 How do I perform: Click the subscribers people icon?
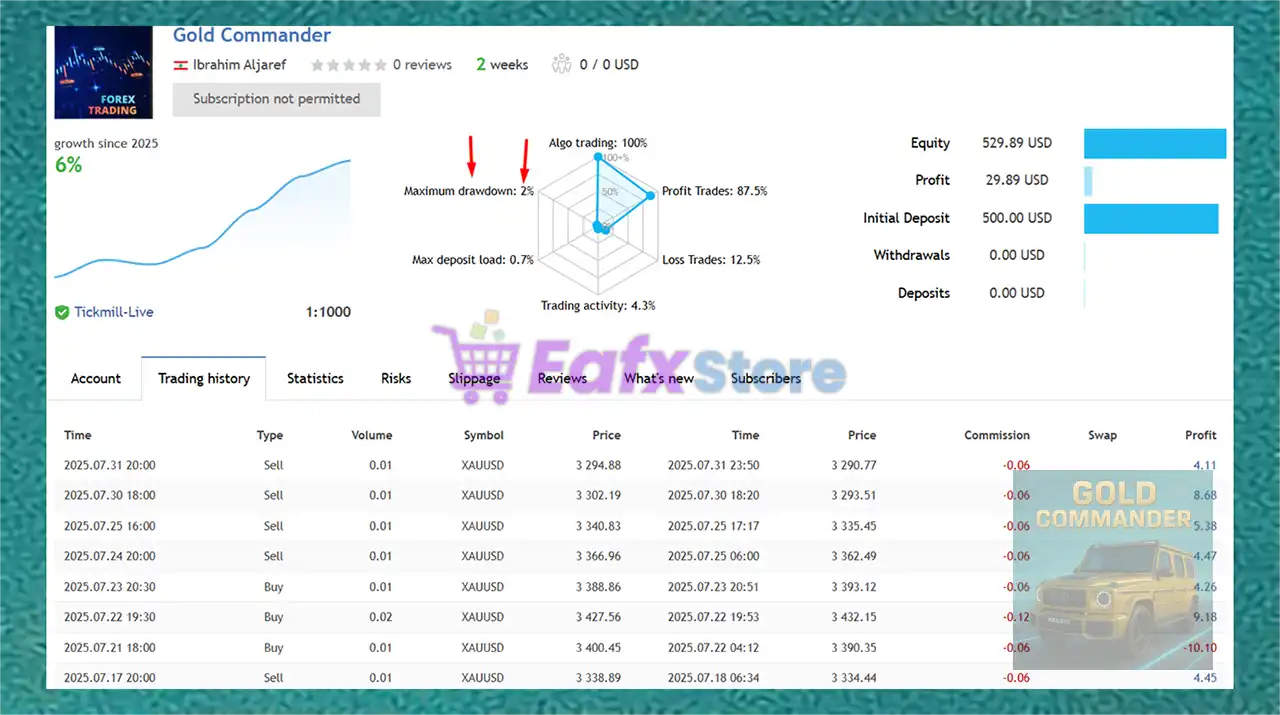click(560, 64)
